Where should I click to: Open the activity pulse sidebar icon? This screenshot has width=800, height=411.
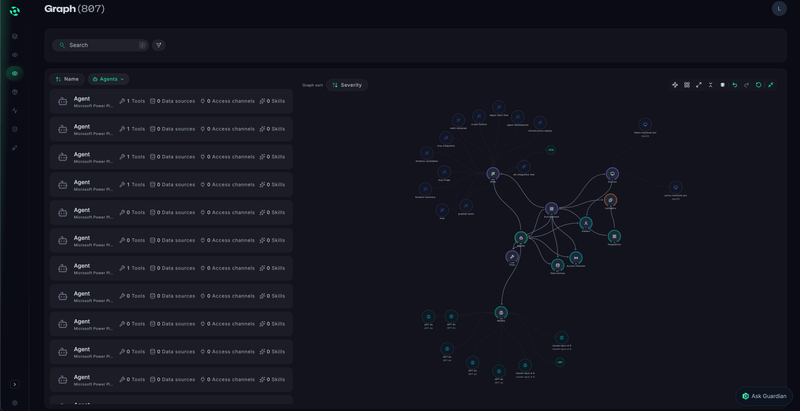pyautogui.click(x=15, y=111)
